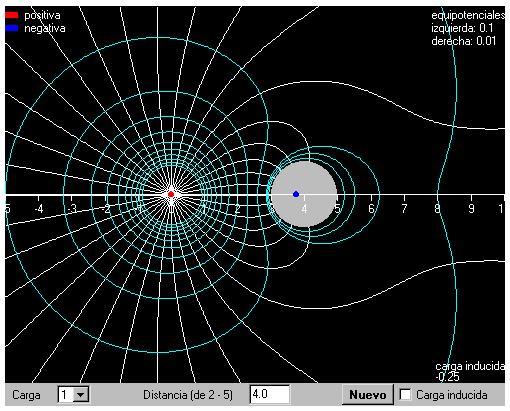Image resolution: width=510 pixels, height=411 pixels.
Task: Click the Distancia (de 2 - 5) label
Action: click(188, 395)
